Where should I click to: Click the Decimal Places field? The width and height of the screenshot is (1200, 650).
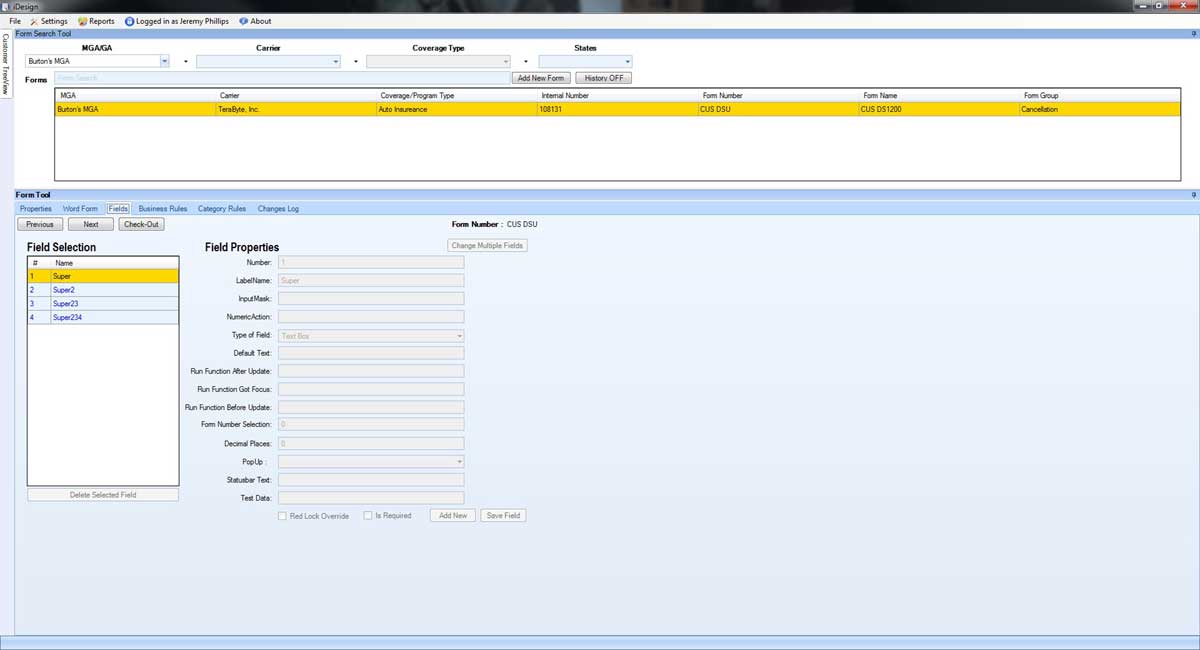[x=371, y=443]
